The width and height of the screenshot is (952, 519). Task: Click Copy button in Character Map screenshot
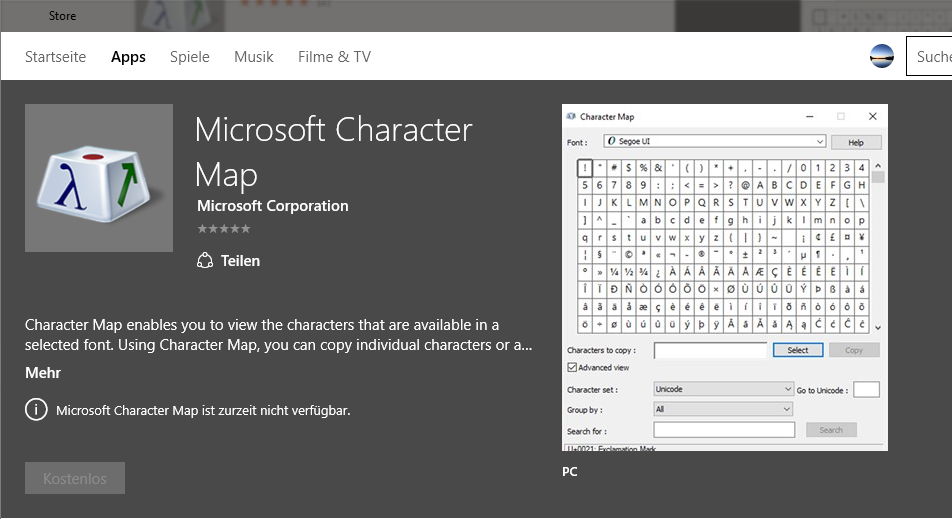point(854,350)
